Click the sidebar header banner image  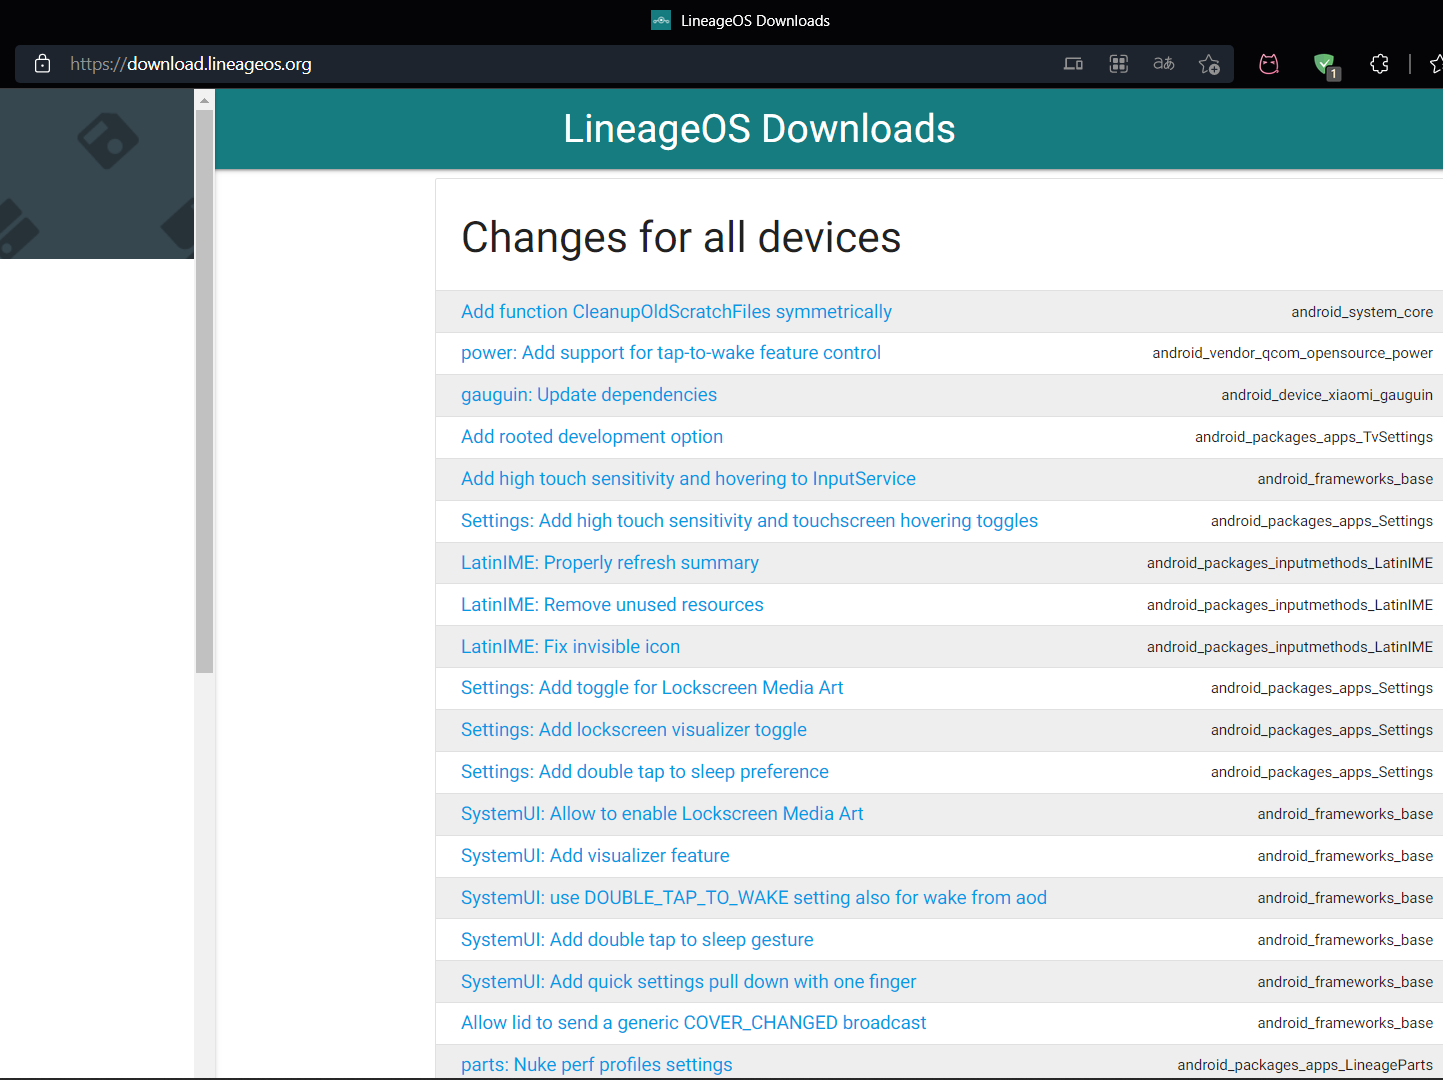[x=97, y=174]
